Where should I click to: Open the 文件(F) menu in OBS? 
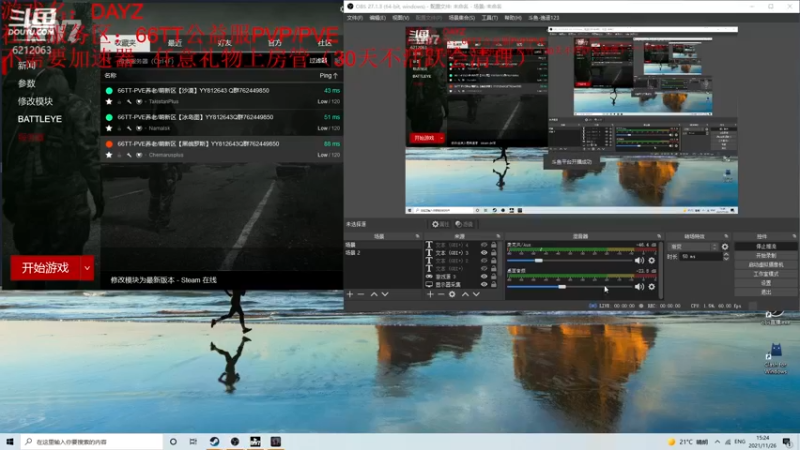355,18
